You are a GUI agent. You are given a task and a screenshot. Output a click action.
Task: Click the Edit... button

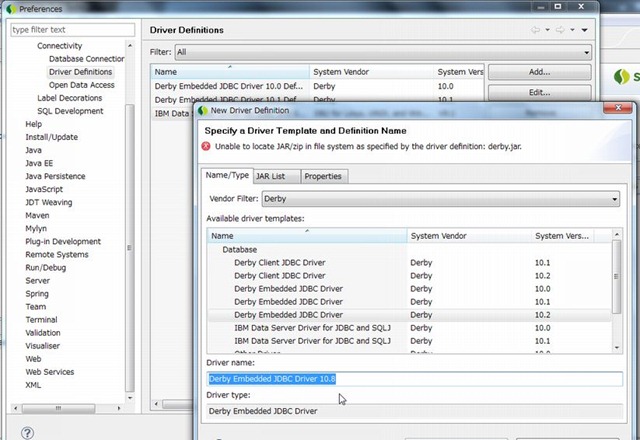click(539, 92)
